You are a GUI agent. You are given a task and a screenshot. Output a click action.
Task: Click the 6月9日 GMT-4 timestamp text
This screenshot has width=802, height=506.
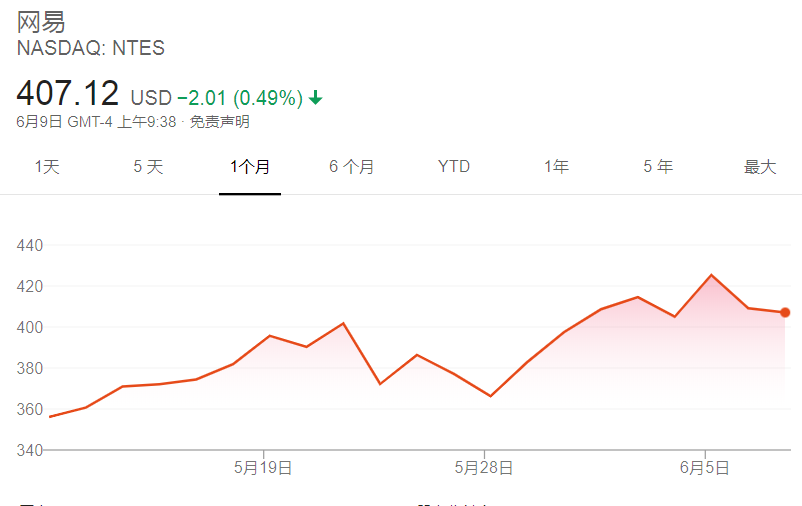pyautogui.click(x=96, y=122)
